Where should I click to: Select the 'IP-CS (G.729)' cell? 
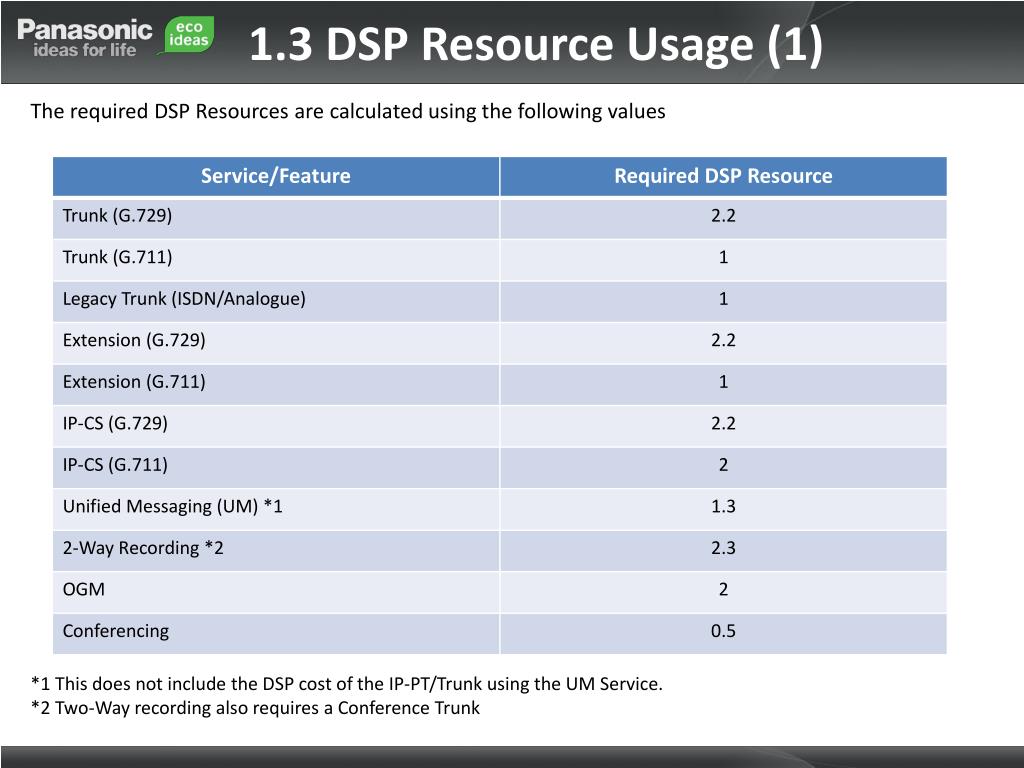click(276, 426)
